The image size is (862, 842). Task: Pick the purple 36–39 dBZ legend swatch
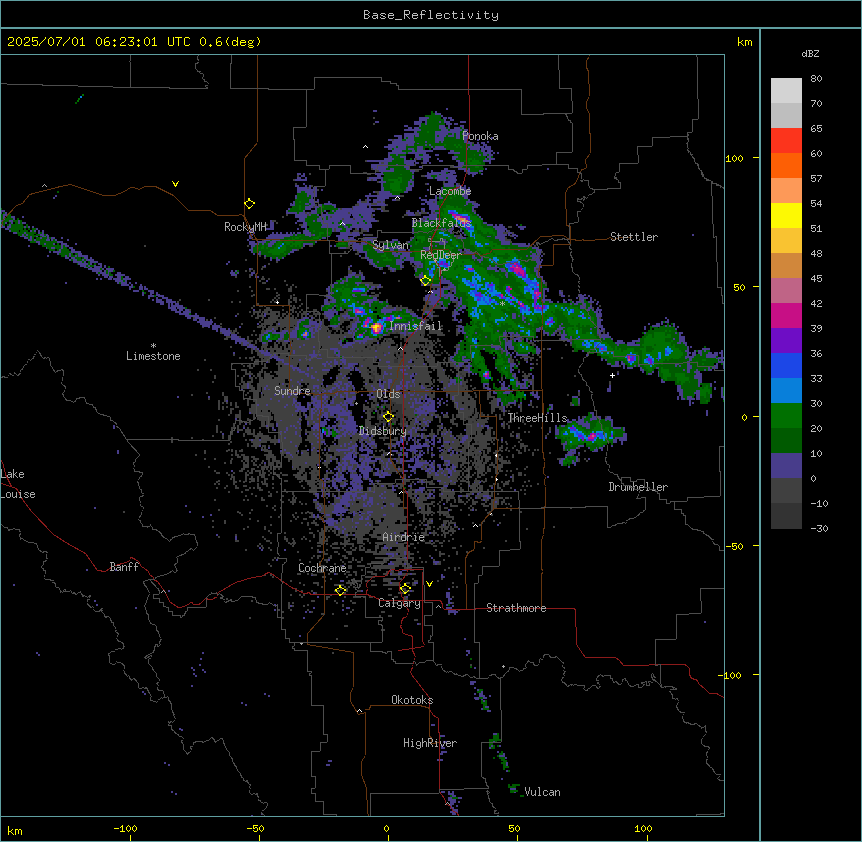coord(786,341)
